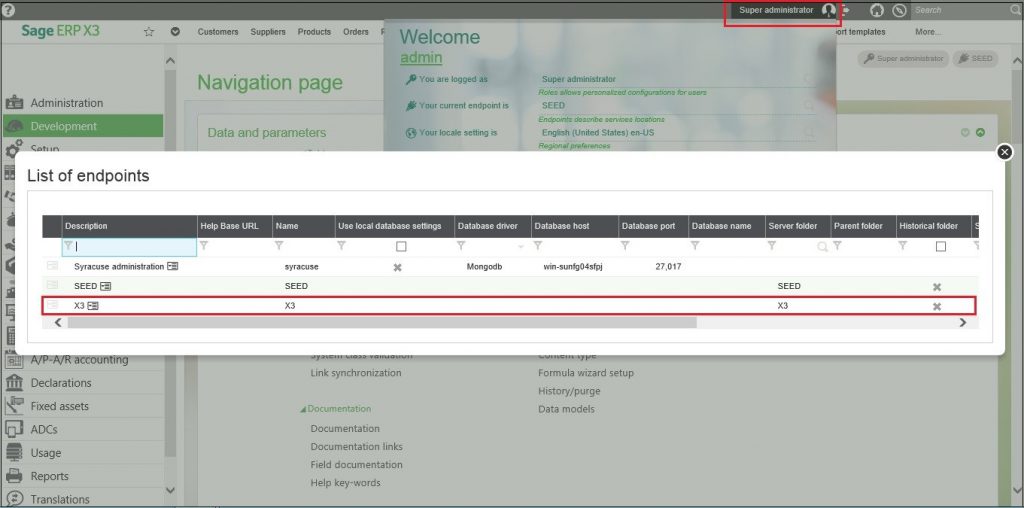Open the Link synchronization link
The height and width of the screenshot is (508, 1024).
pyautogui.click(x=356, y=373)
